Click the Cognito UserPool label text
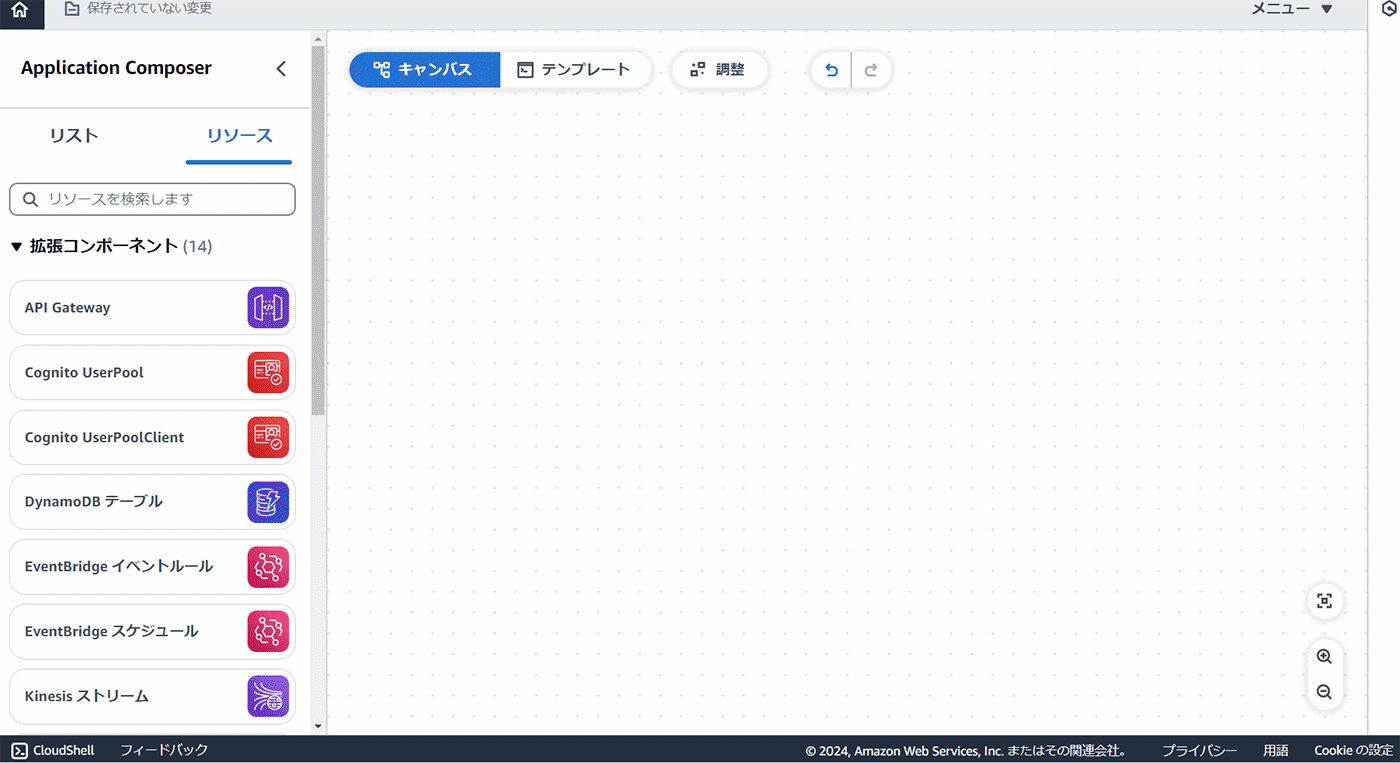This screenshot has height=763, width=1400. (84, 372)
